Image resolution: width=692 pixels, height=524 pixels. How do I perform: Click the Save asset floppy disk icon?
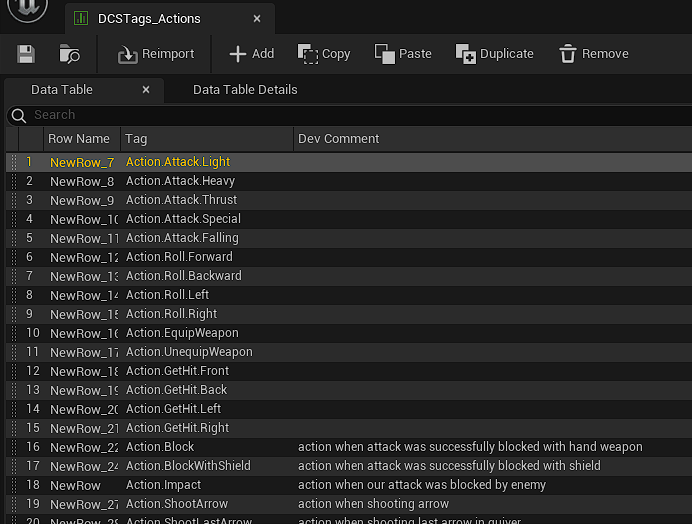tap(26, 54)
